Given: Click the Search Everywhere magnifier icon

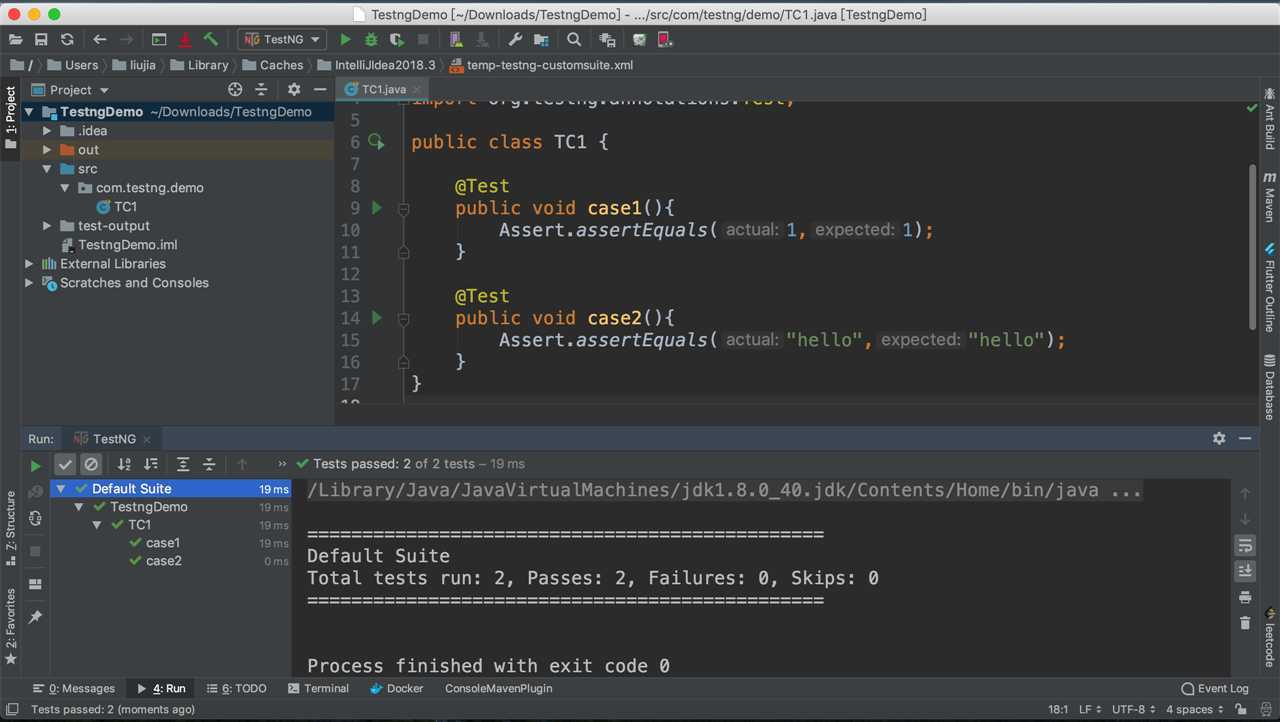Looking at the screenshot, I should click(x=574, y=39).
